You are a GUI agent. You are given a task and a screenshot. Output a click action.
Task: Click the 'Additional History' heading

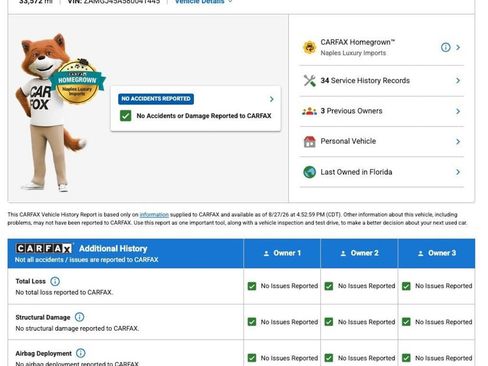(x=113, y=249)
